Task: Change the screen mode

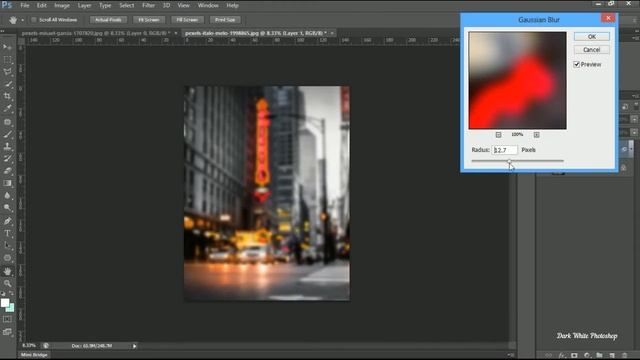Action: point(7,332)
